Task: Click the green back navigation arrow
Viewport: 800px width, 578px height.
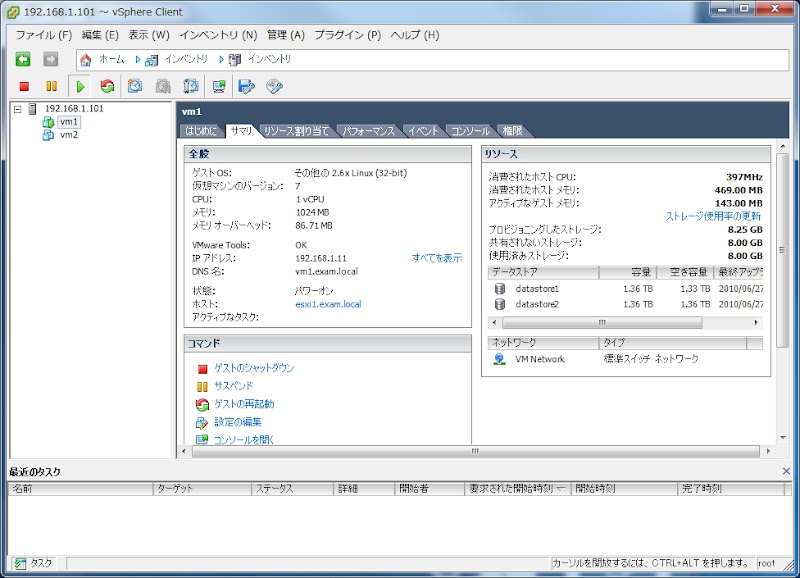Action: click(x=23, y=60)
